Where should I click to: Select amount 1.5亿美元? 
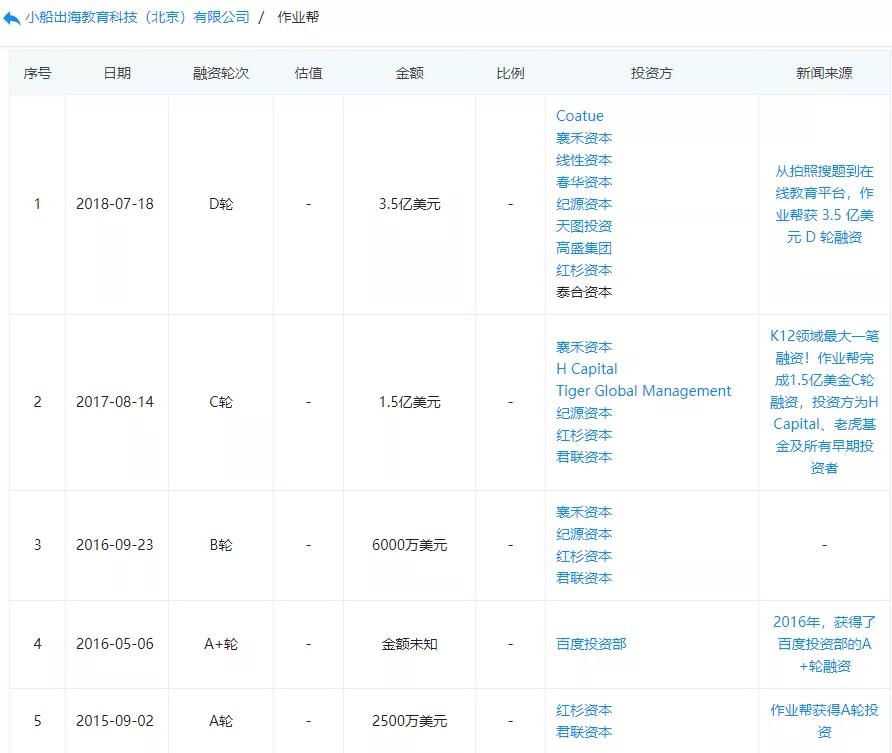pyautogui.click(x=410, y=402)
